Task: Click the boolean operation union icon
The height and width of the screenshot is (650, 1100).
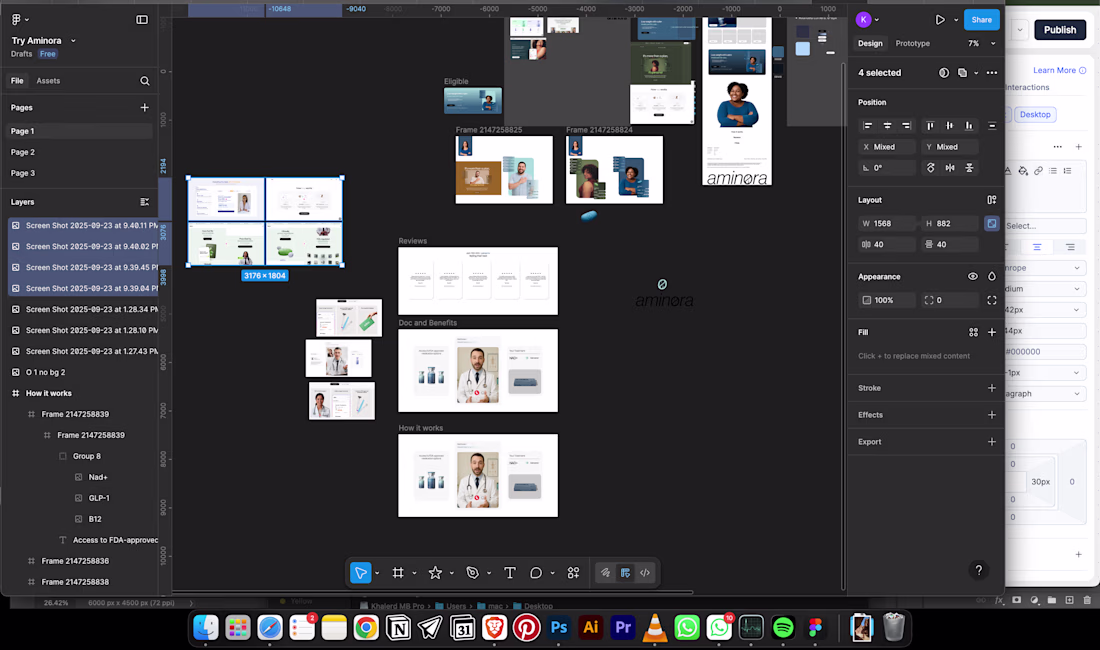Action: coord(962,73)
